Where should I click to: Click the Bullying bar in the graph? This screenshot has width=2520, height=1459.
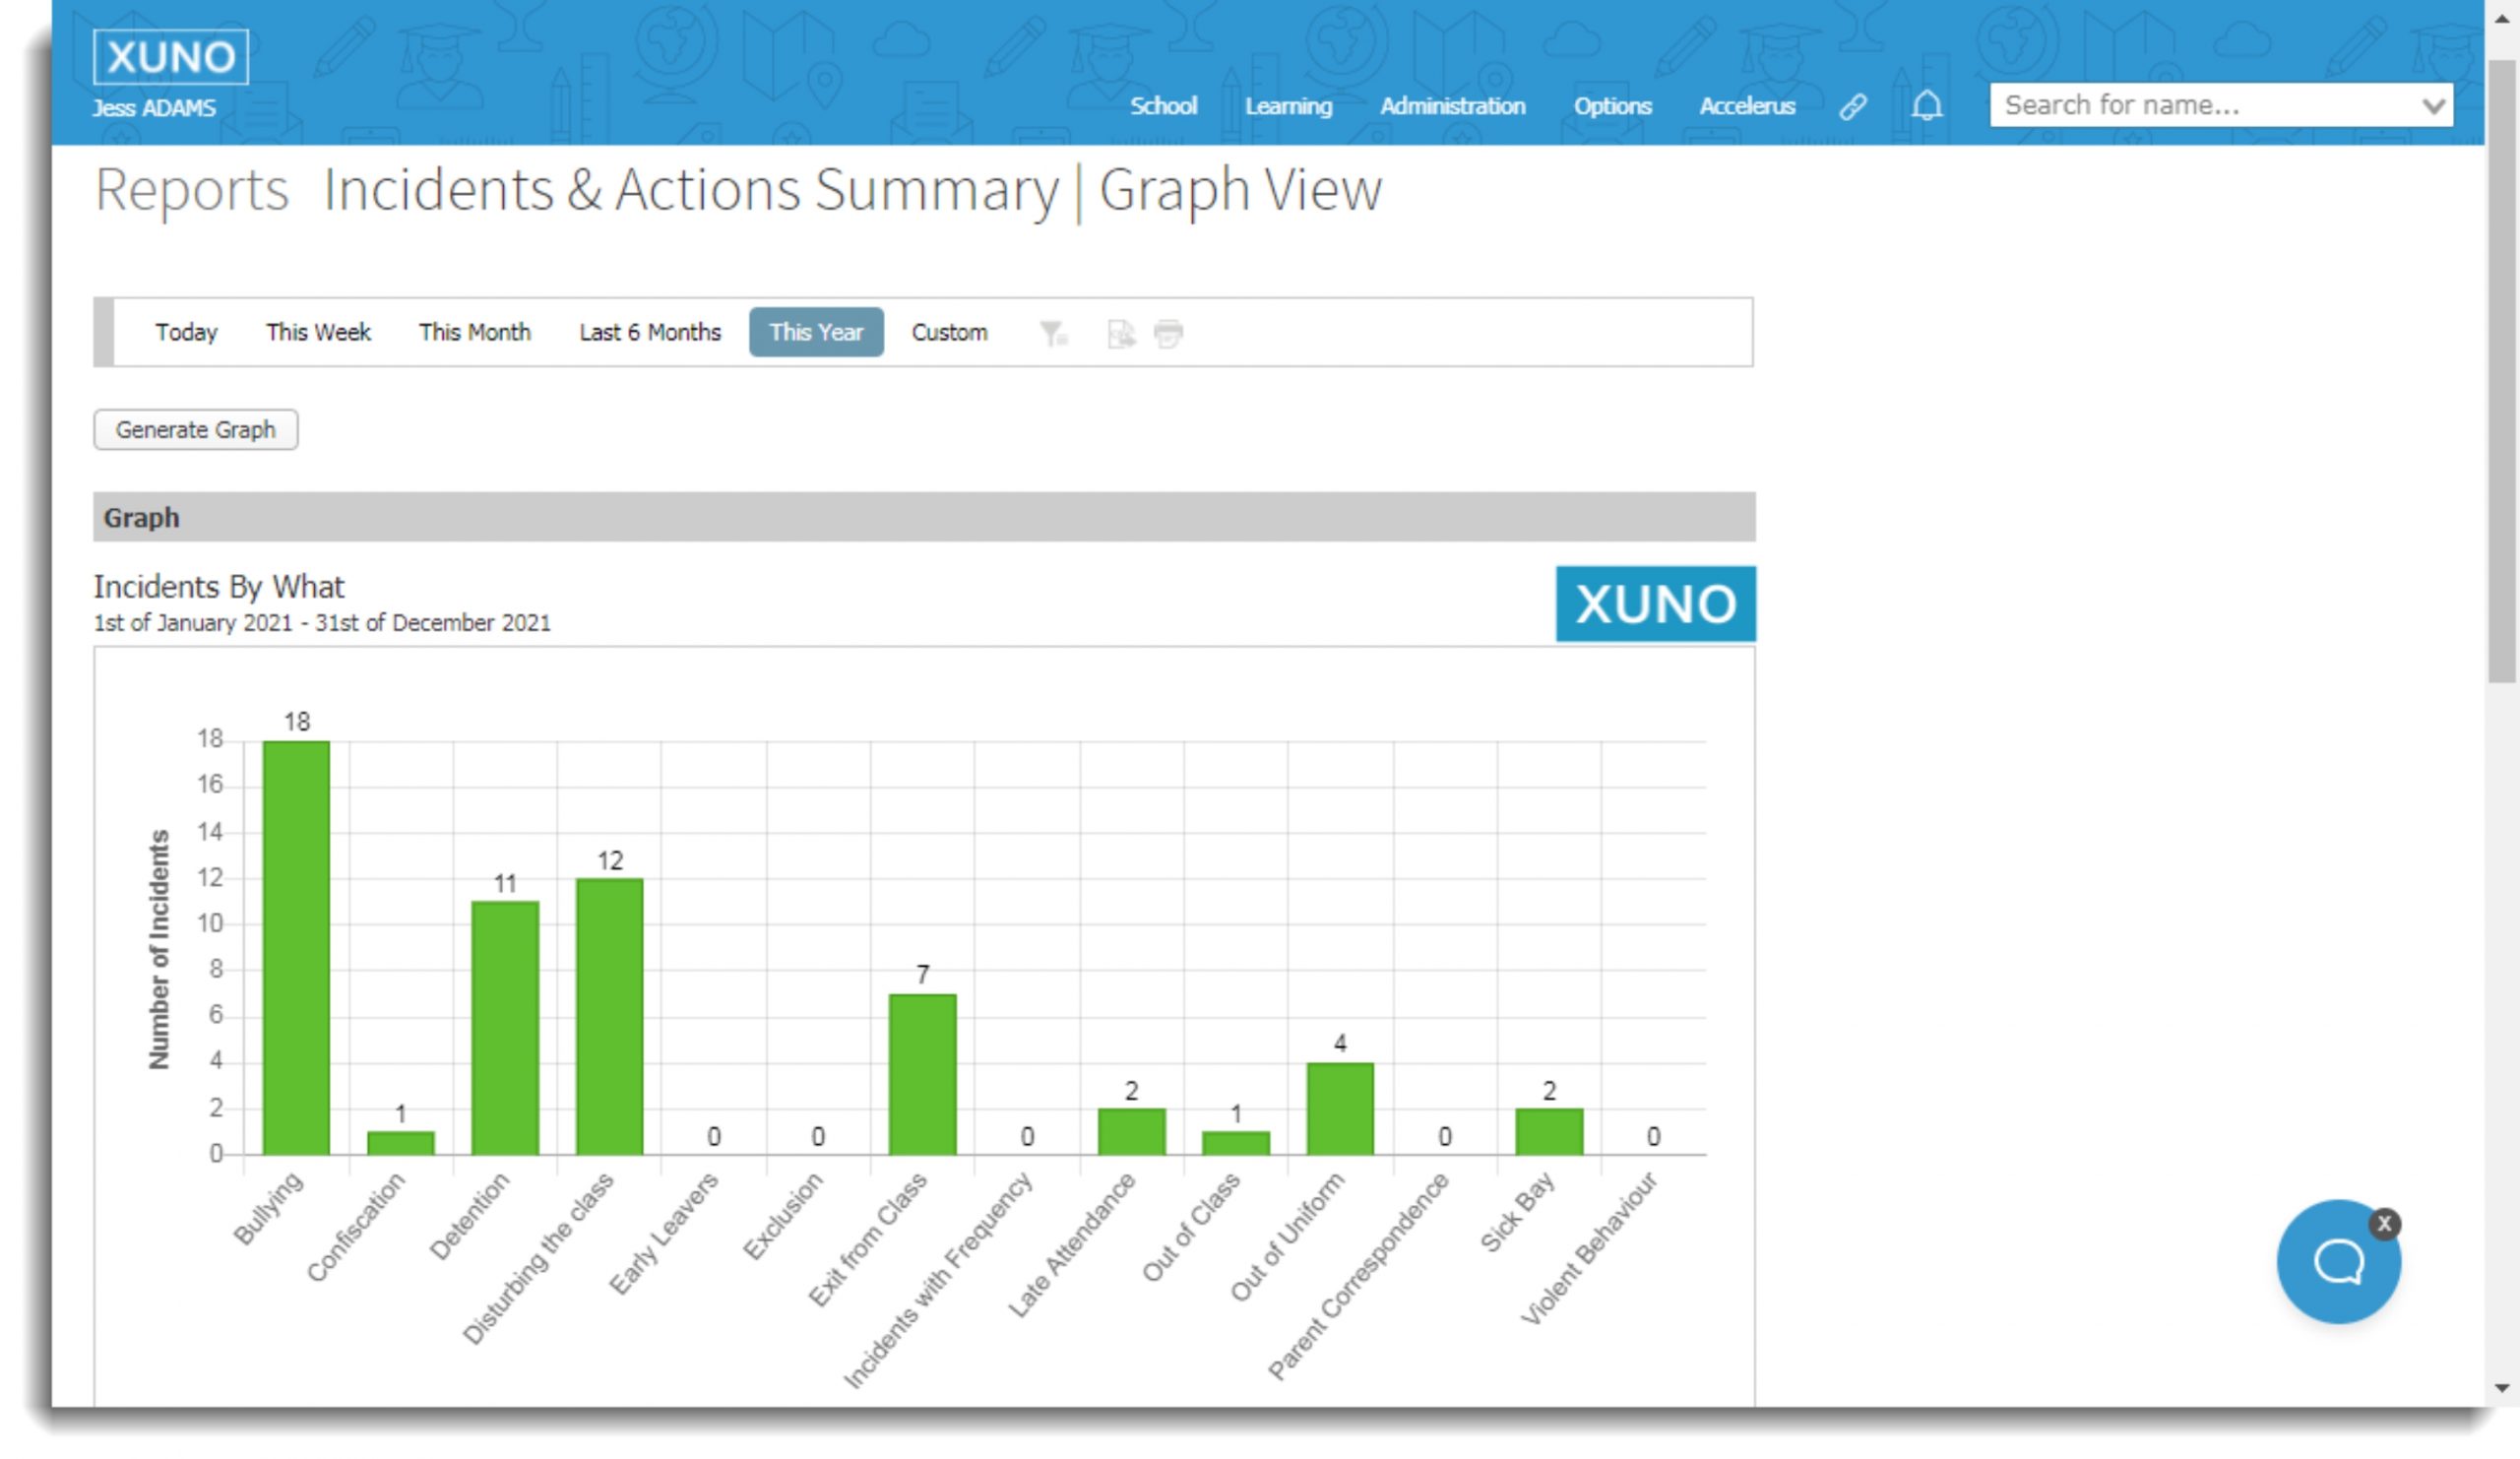(296, 947)
